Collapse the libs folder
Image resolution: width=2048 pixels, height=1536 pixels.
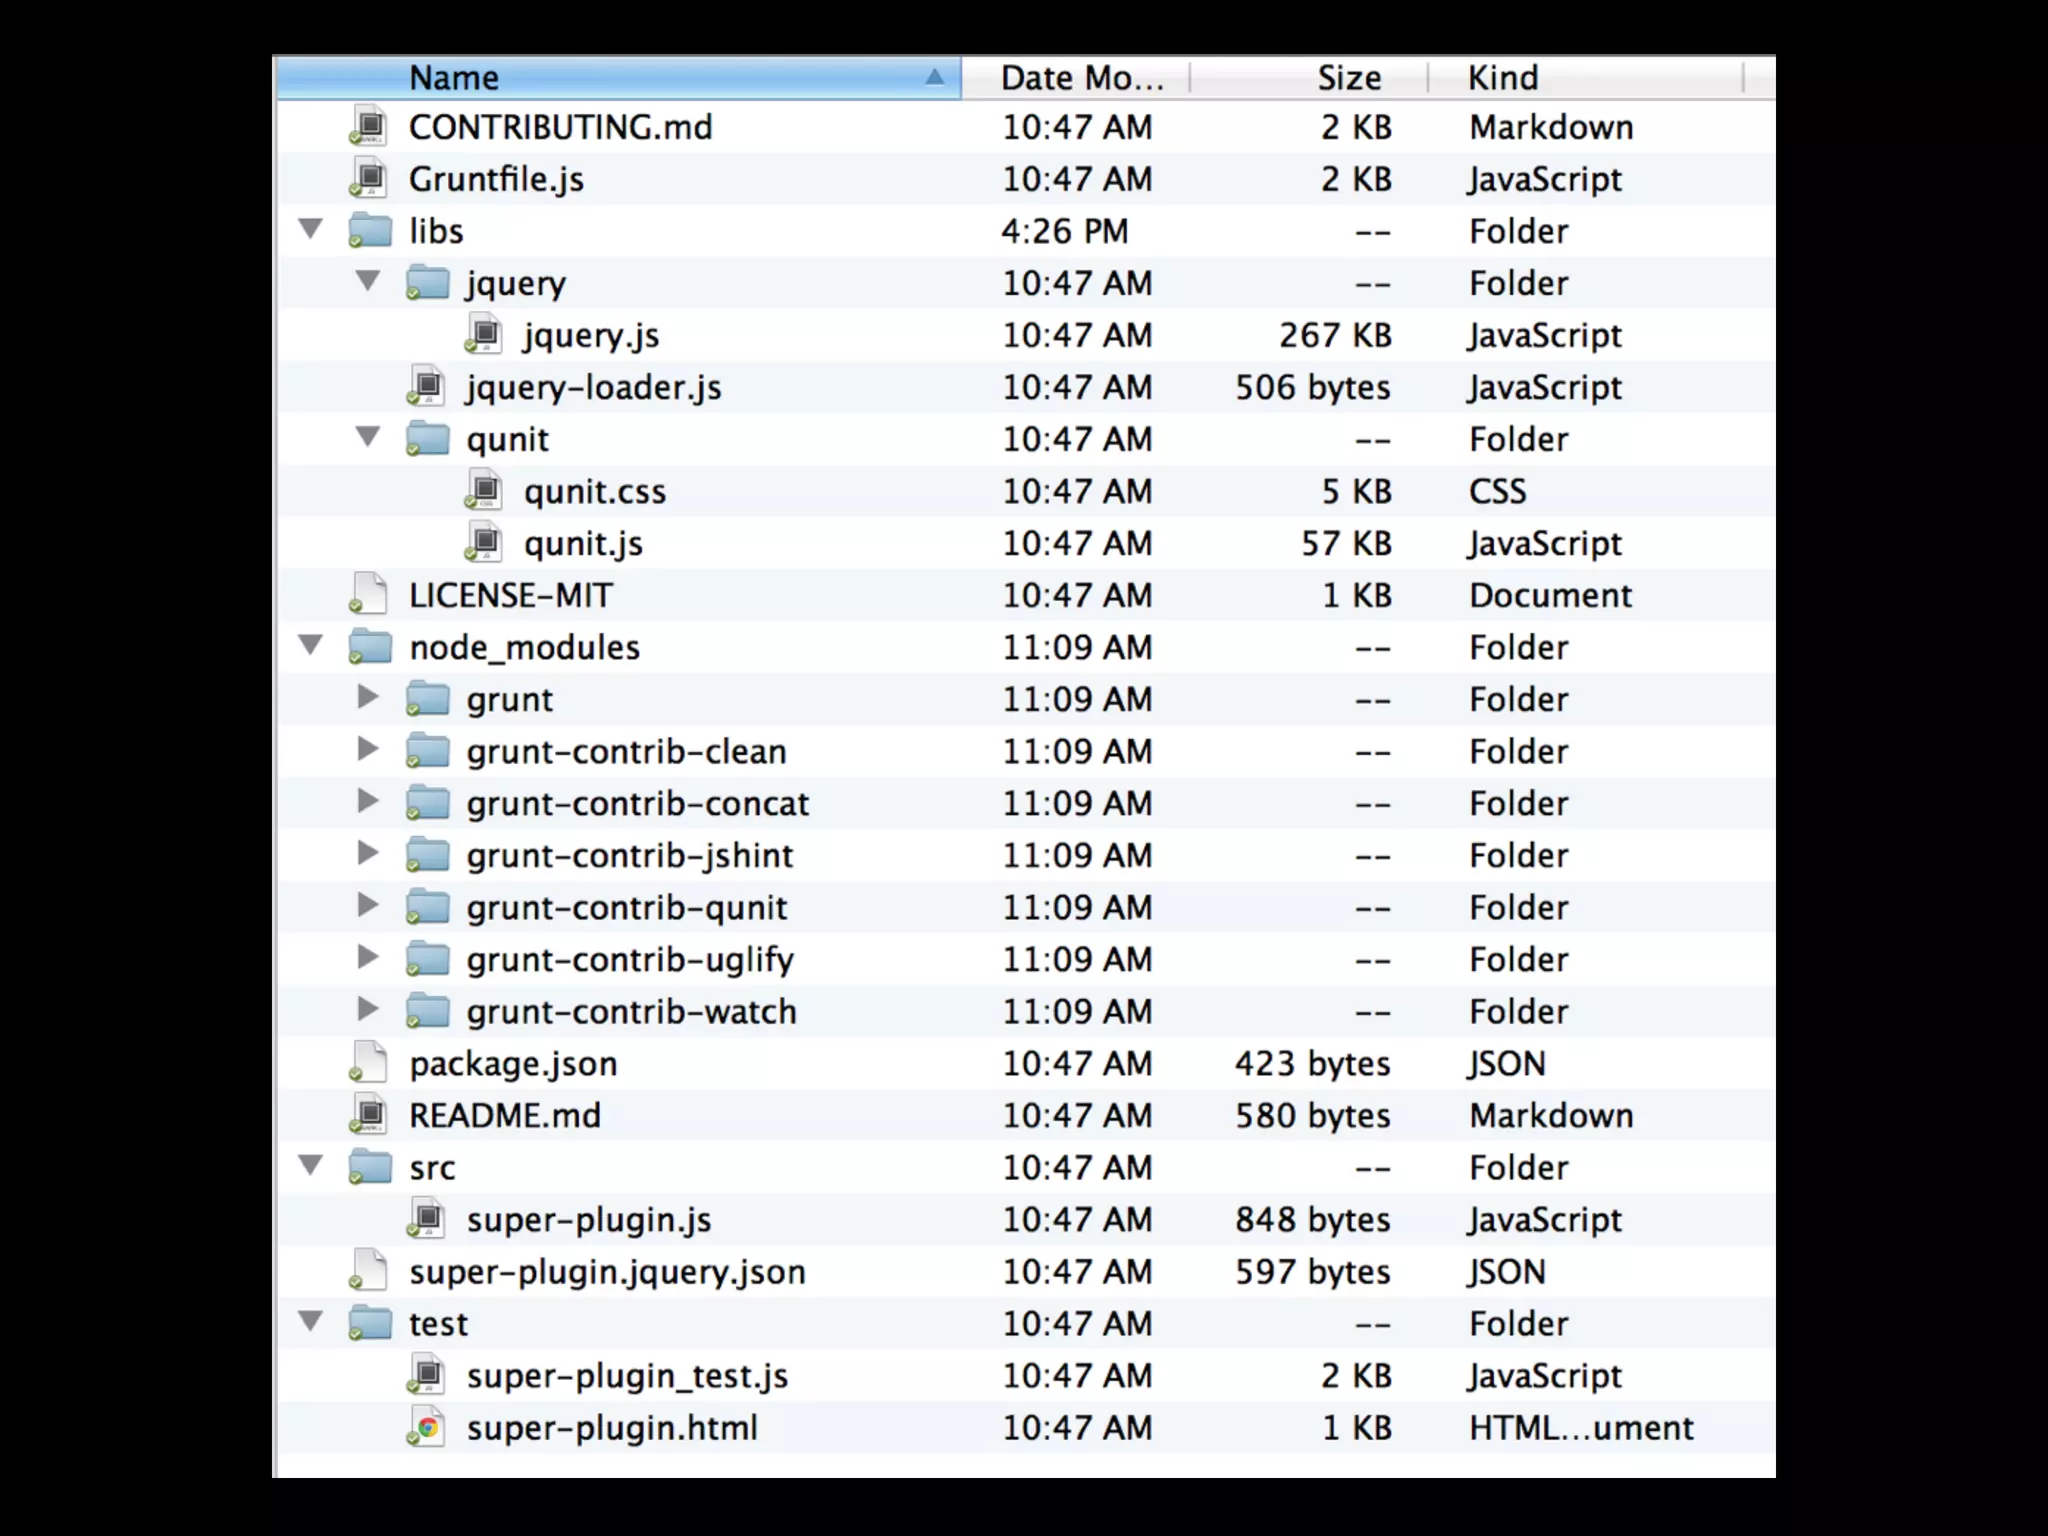(x=311, y=230)
